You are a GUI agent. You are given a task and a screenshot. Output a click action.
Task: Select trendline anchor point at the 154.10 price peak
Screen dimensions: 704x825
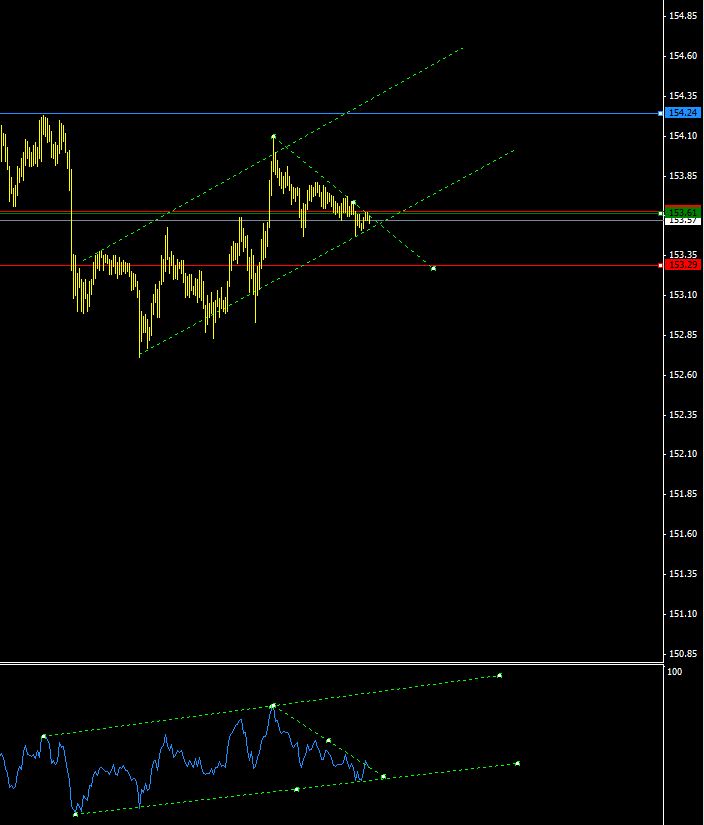pos(274,137)
